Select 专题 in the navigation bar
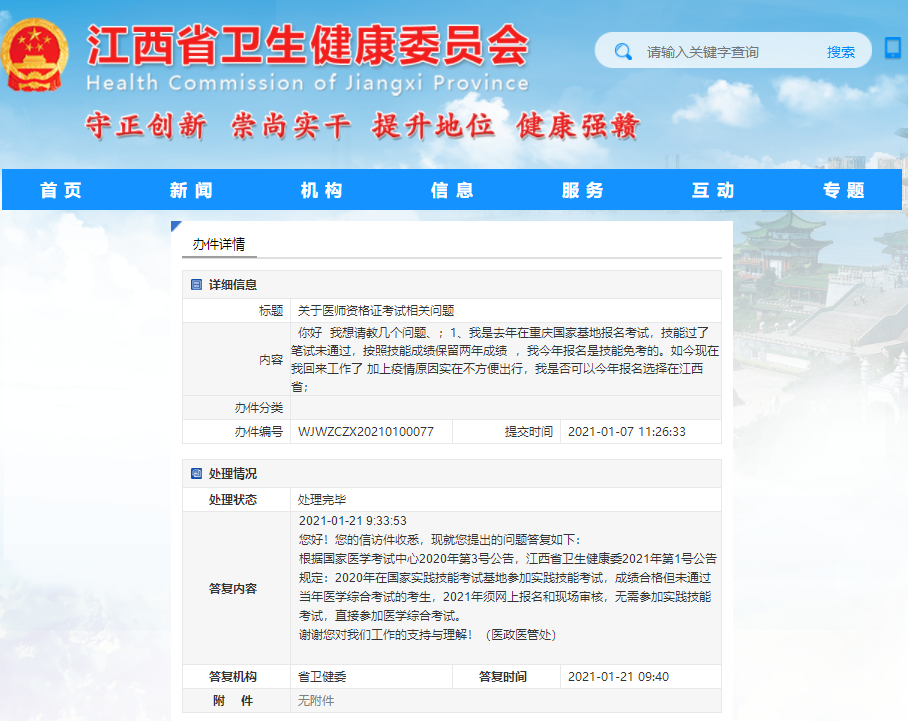Screen dimensions: 908x721 pyautogui.click(x=843, y=190)
